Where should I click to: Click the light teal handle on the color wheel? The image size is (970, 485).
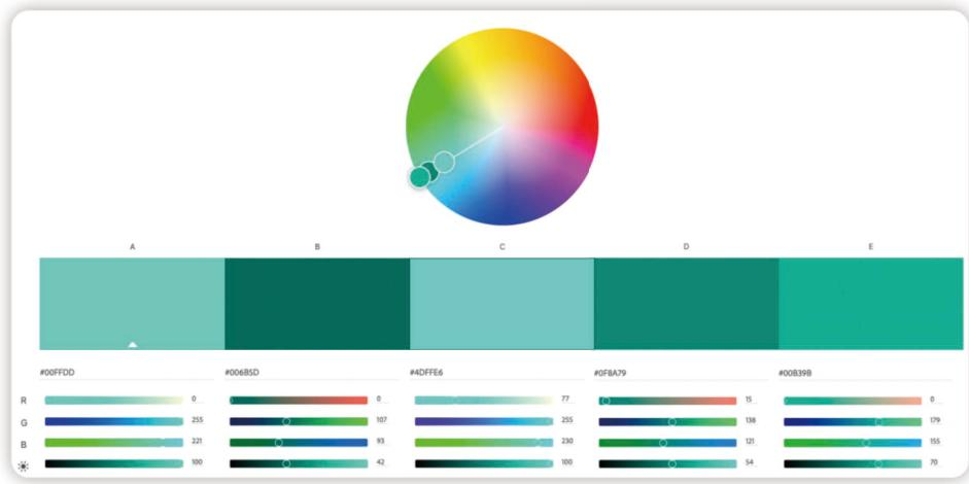coord(444,162)
